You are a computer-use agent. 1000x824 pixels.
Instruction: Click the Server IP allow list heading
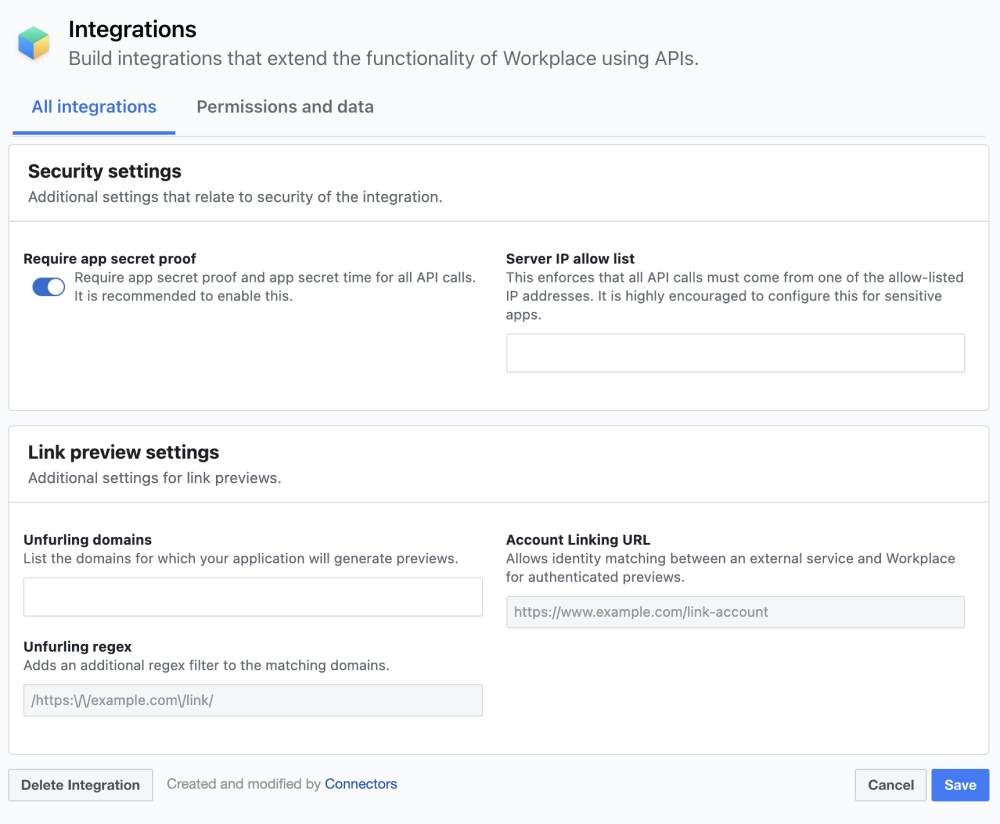tap(571, 258)
